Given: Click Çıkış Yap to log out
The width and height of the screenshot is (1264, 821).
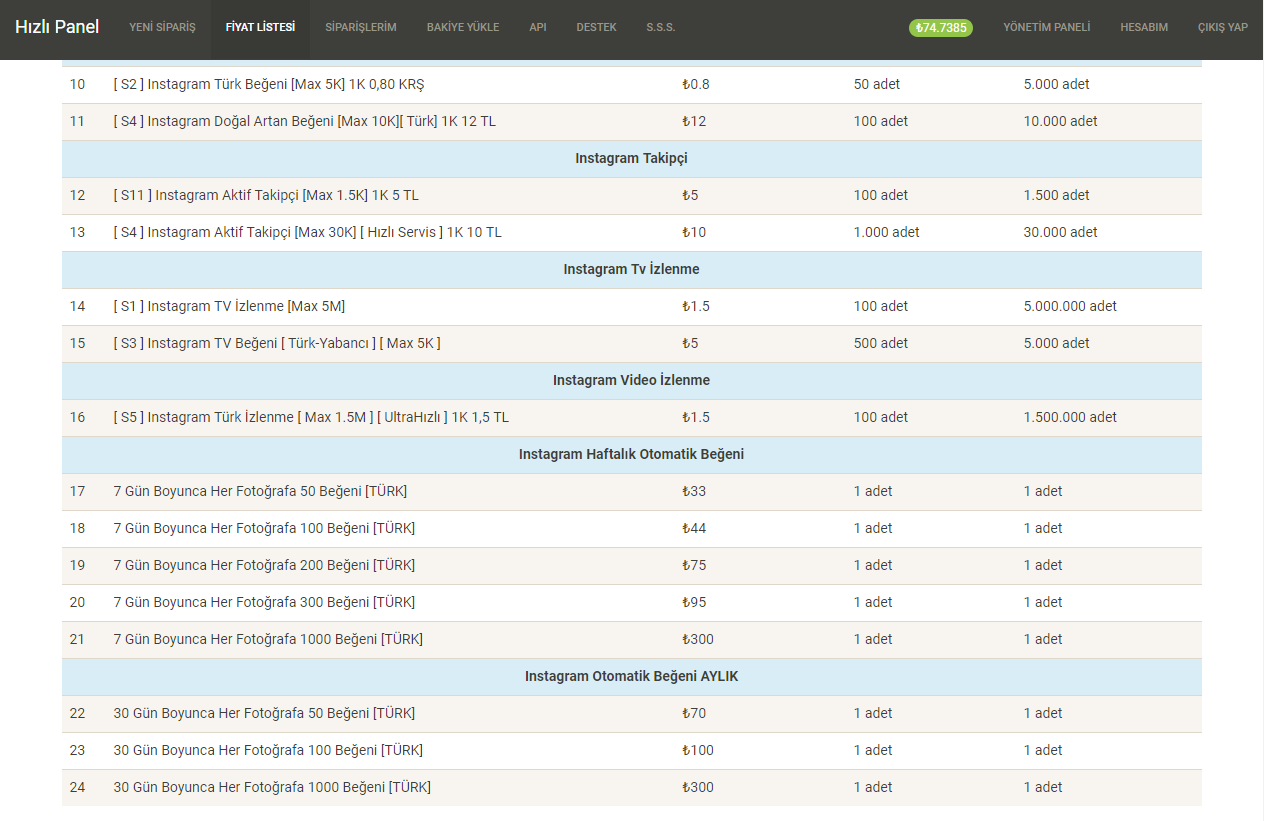Looking at the screenshot, I should 1222,28.
